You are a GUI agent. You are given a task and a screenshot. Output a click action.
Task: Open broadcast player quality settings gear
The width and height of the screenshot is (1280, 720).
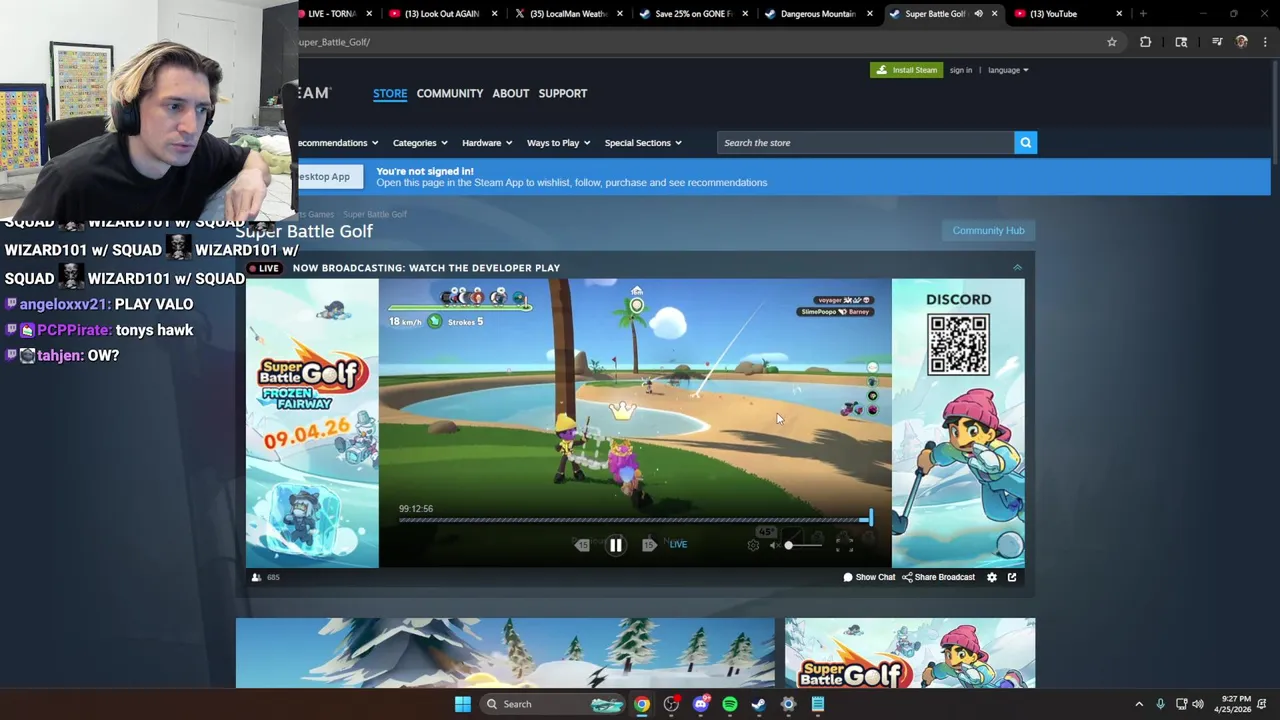(753, 545)
